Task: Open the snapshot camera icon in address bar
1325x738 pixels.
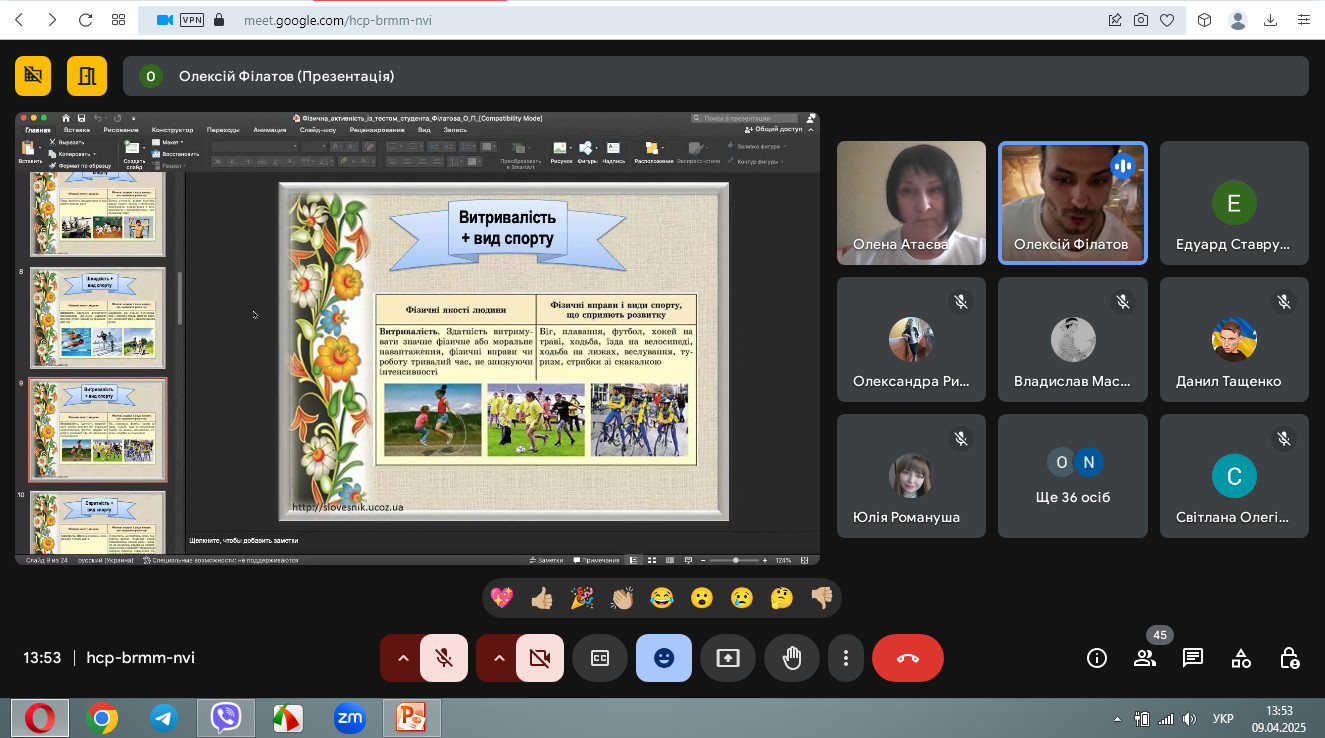Action: 1141,19
